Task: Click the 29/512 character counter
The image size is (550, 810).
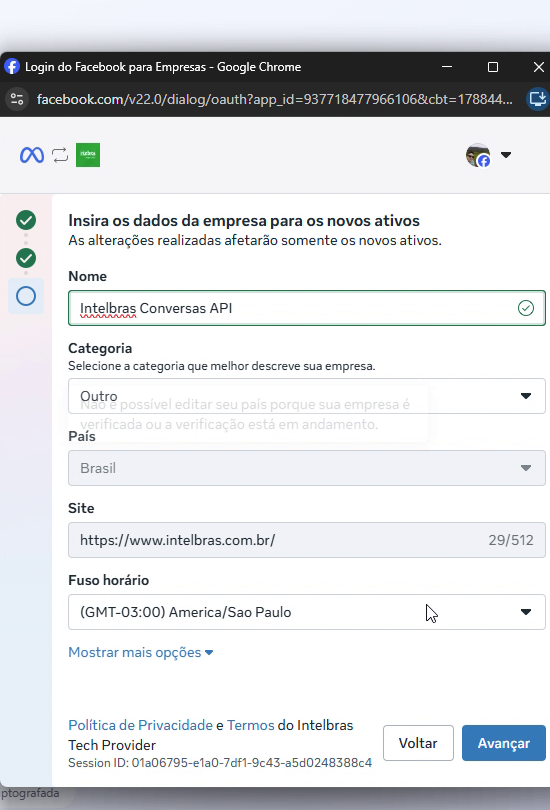Action: tap(511, 540)
